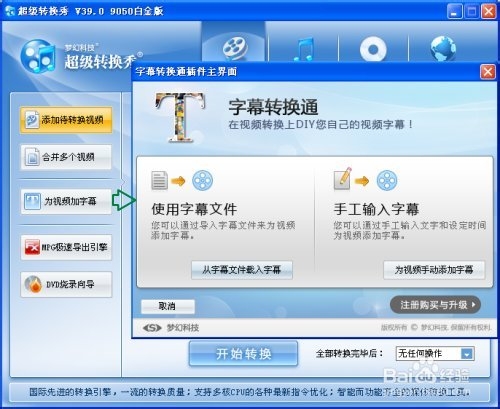Click the 超级转换秀 application logo icon

pos(38,56)
